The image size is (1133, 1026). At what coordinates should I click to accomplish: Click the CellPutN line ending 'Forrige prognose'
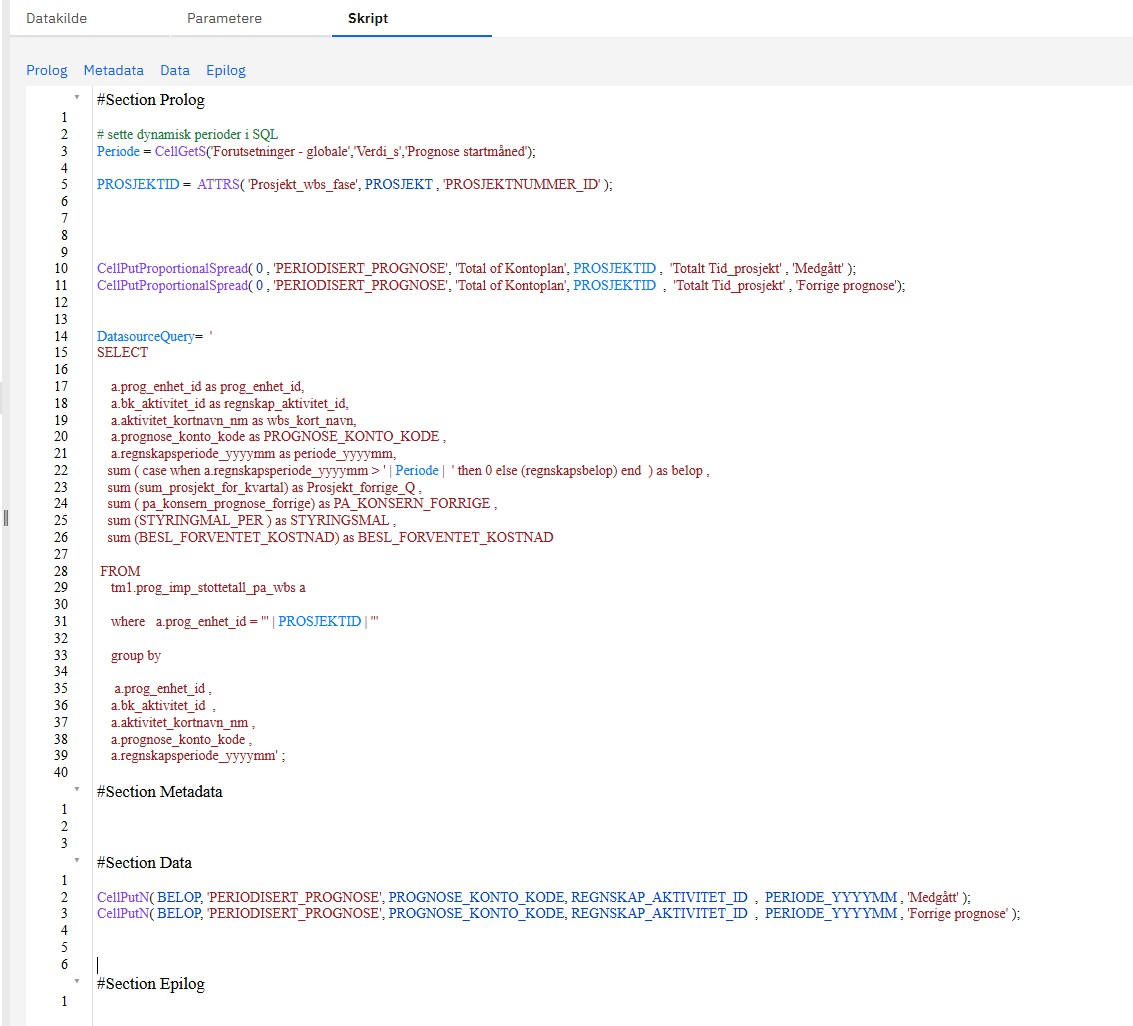coord(559,914)
